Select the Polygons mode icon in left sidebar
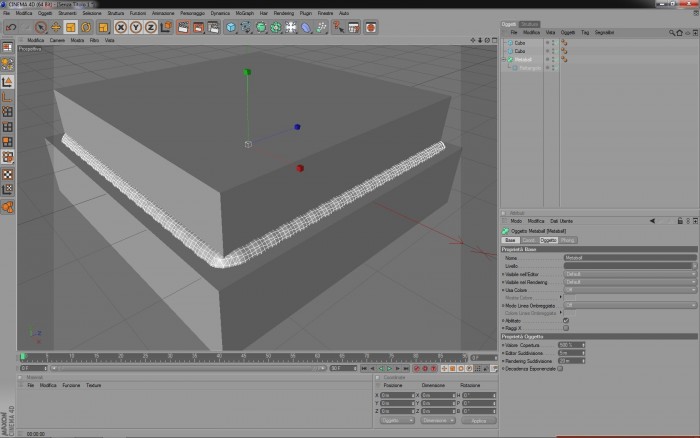Screen dimensions: 700x438 coord(8,142)
